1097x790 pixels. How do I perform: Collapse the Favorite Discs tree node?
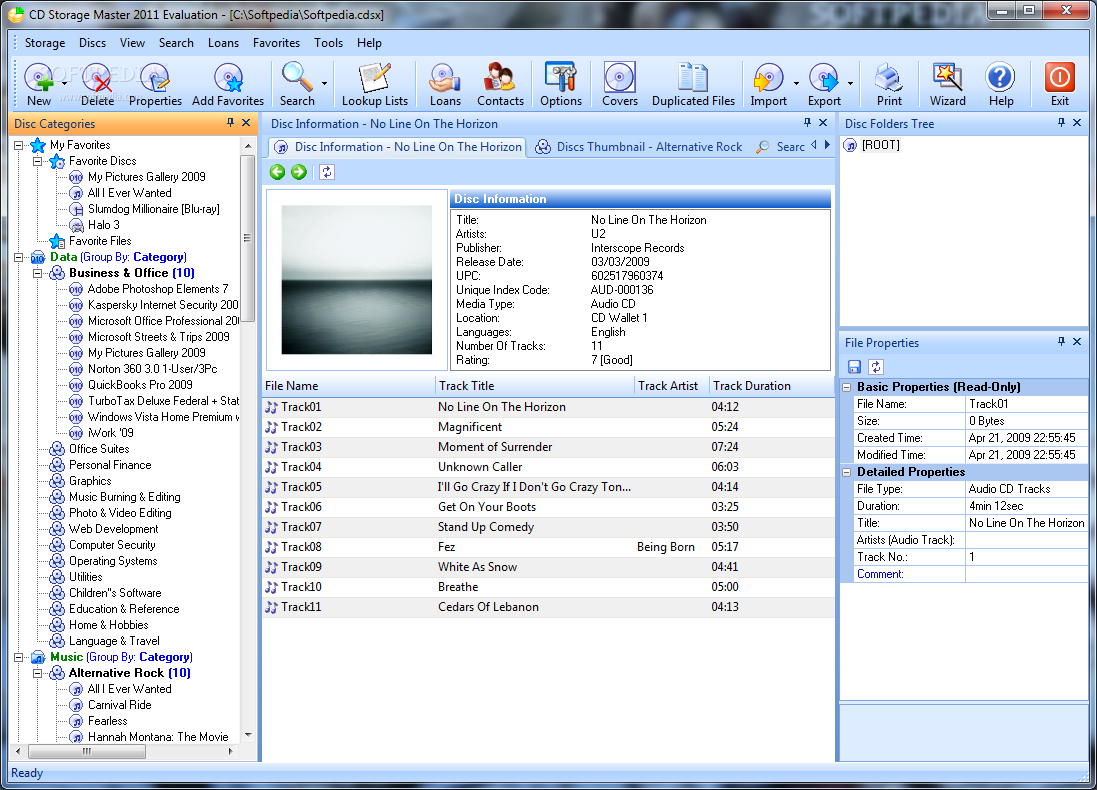pyautogui.click(x=38, y=162)
